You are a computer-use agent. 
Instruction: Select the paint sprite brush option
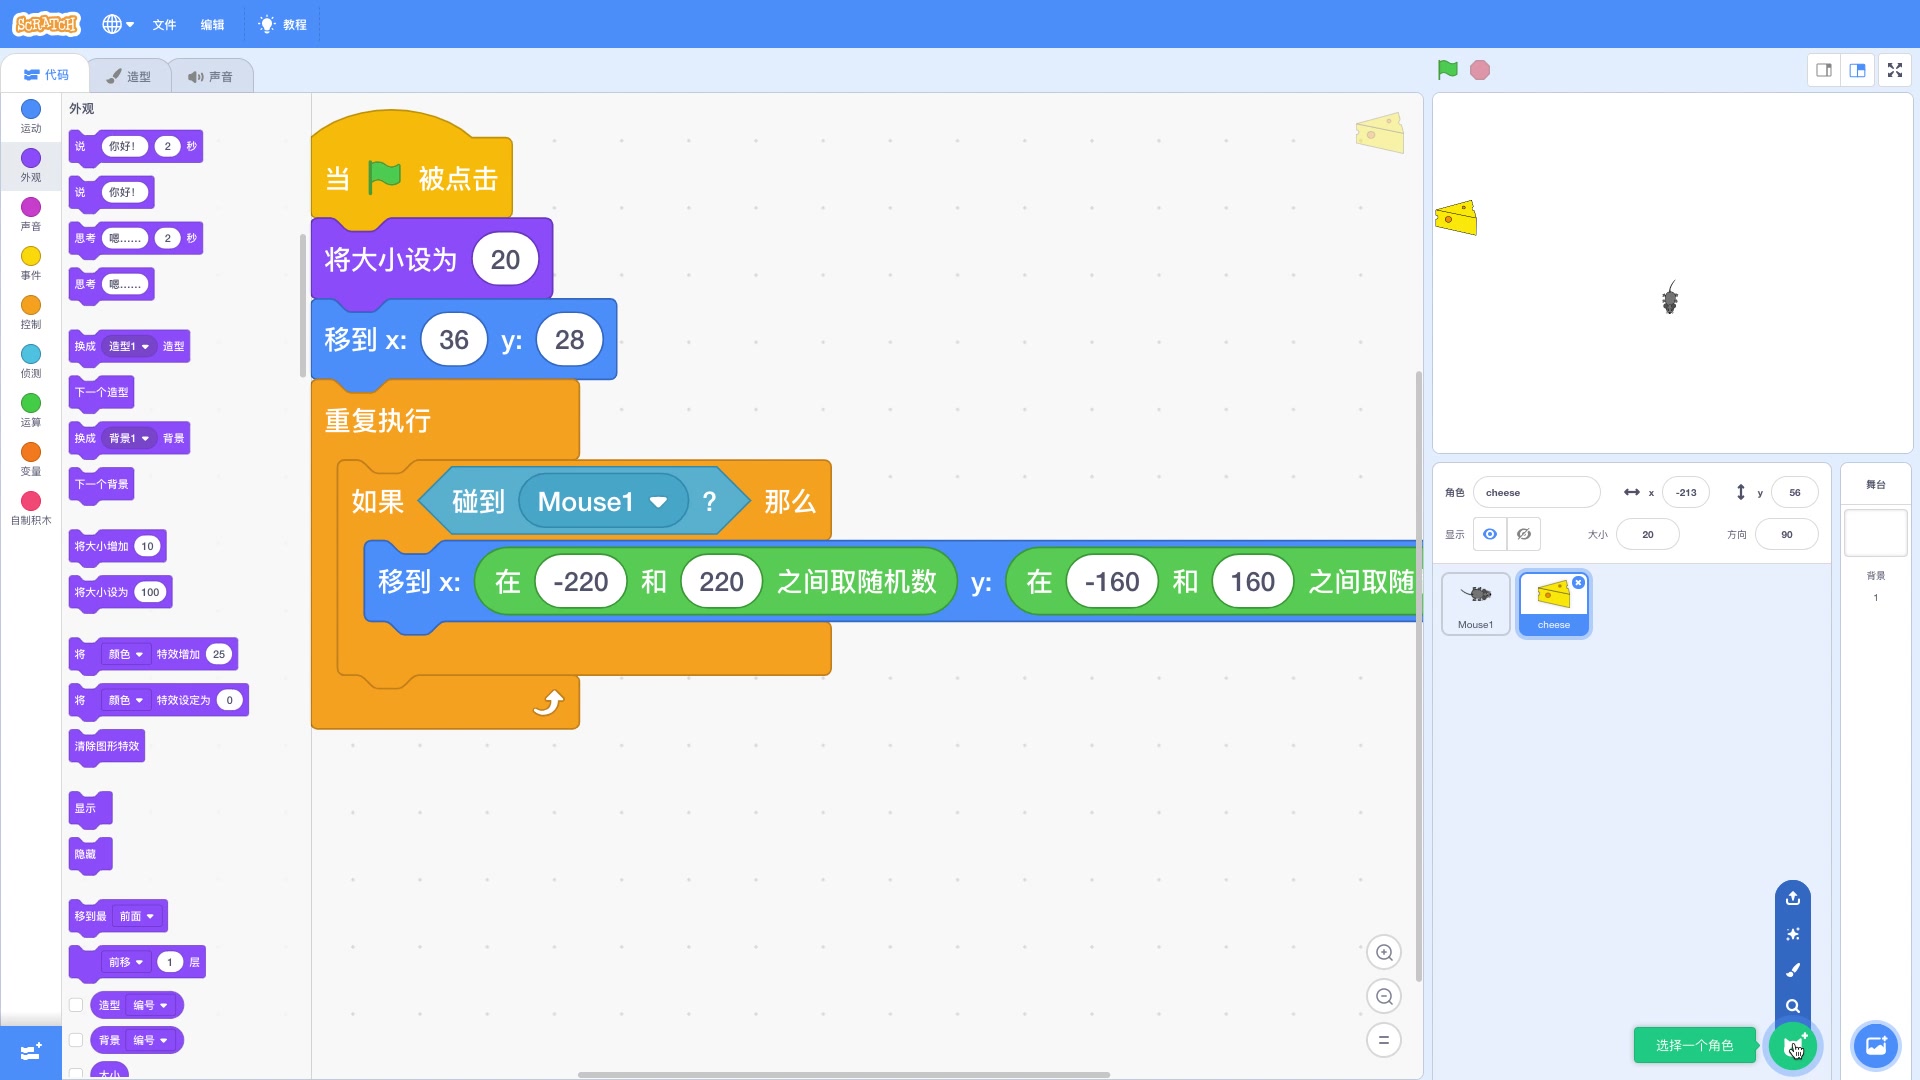coord(1792,970)
